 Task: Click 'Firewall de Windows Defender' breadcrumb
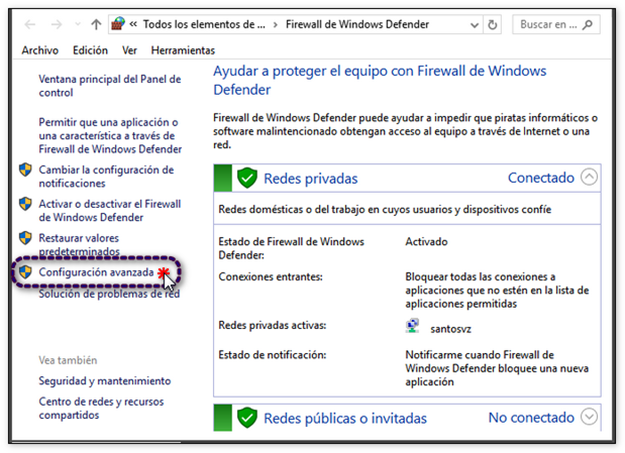[357, 24]
